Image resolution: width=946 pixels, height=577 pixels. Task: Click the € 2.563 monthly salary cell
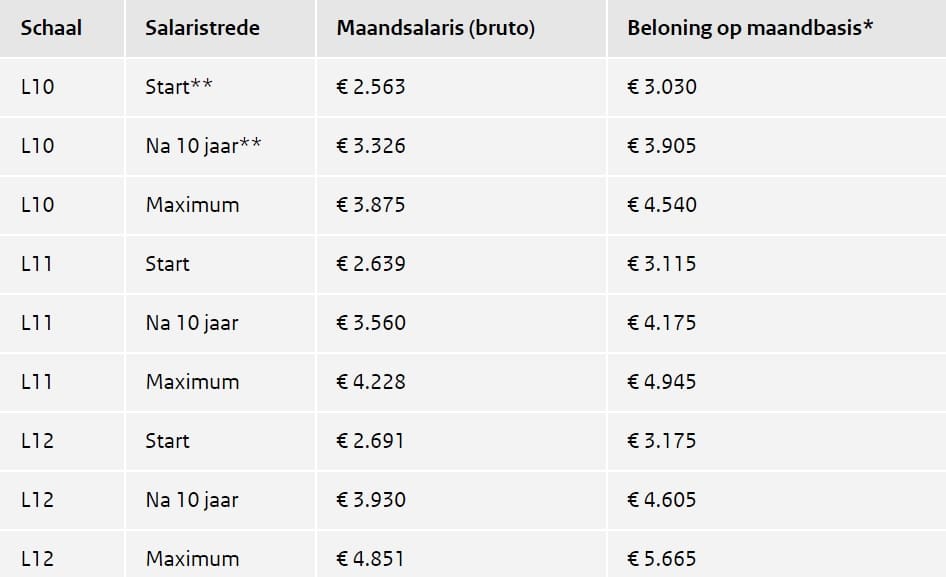[371, 87]
